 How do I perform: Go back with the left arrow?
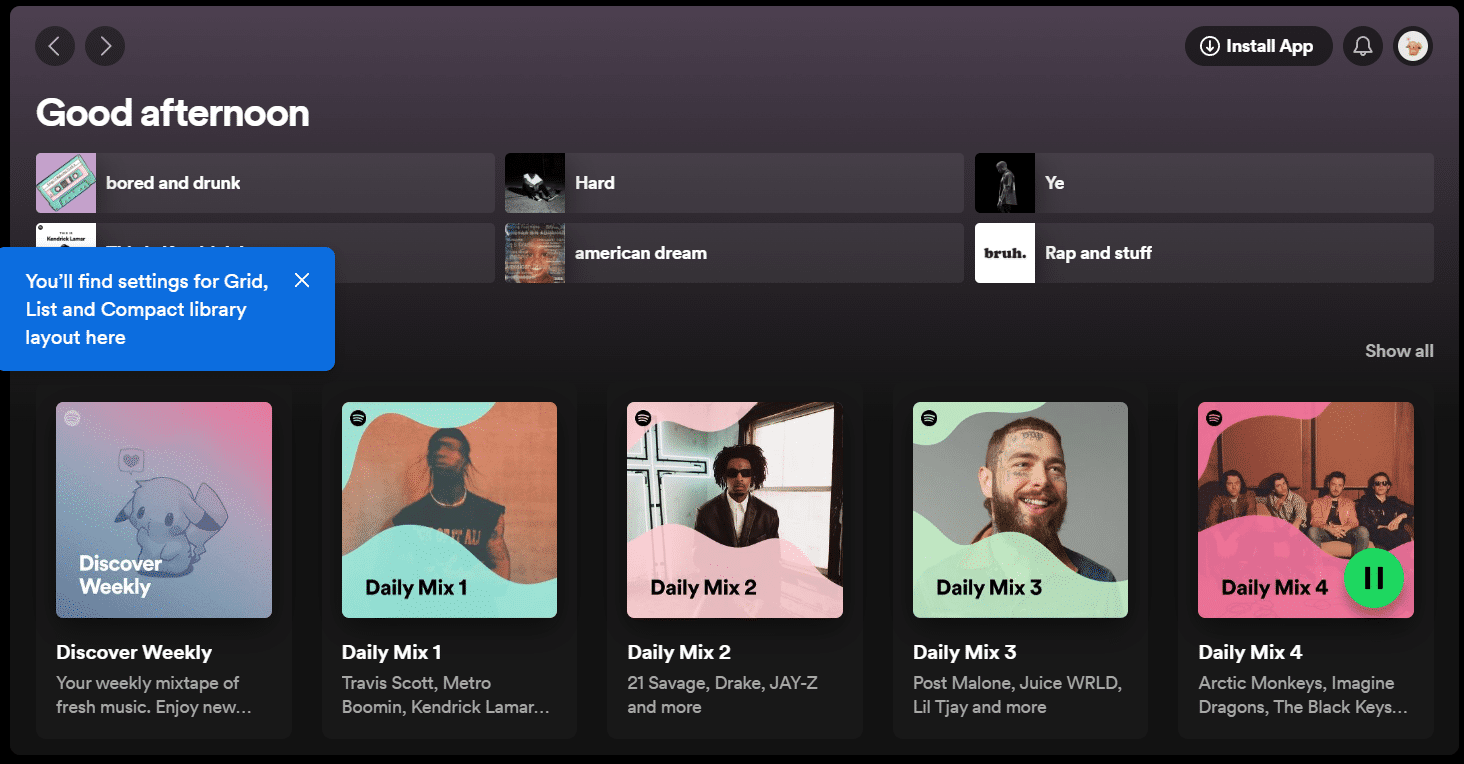[55, 46]
